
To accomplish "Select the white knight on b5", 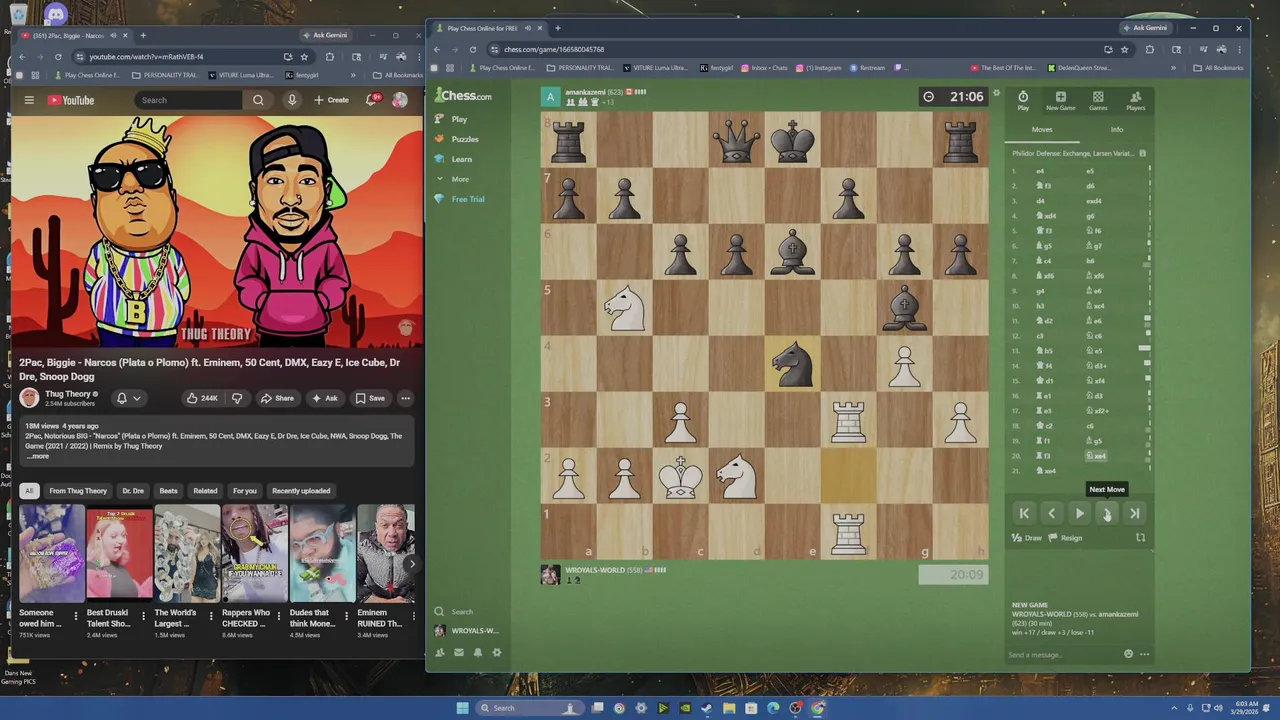I will (x=625, y=308).
